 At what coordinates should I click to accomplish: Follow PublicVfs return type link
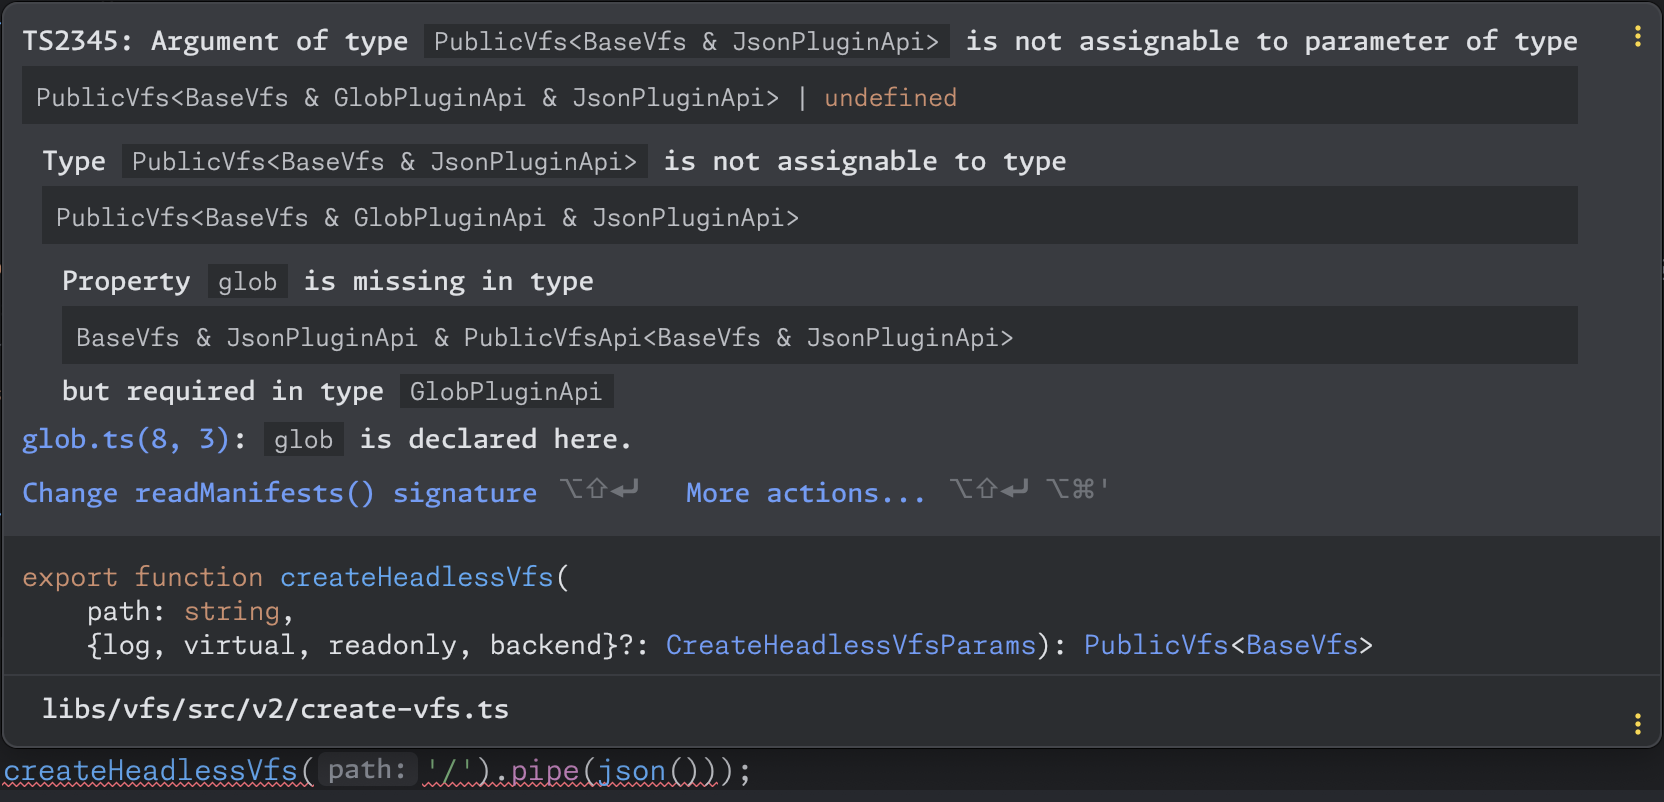pyautogui.click(x=1156, y=645)
